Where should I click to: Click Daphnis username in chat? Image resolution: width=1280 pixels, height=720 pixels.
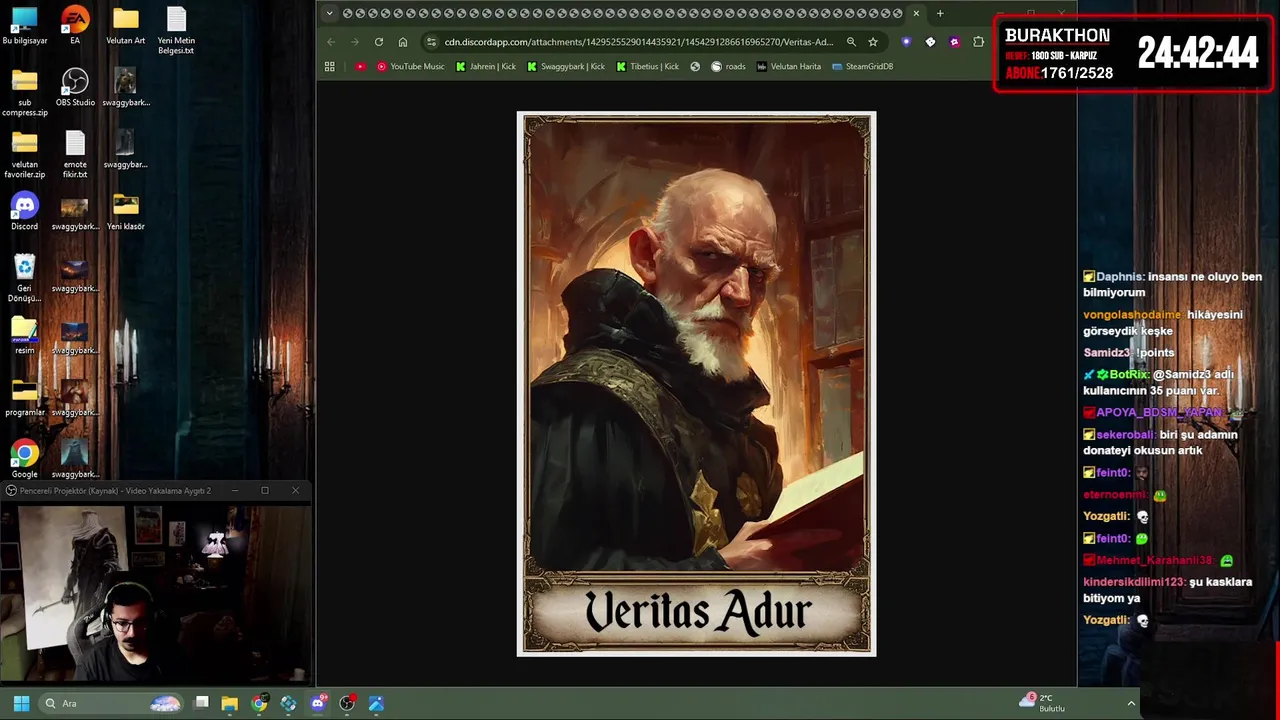click(1120, 277)
